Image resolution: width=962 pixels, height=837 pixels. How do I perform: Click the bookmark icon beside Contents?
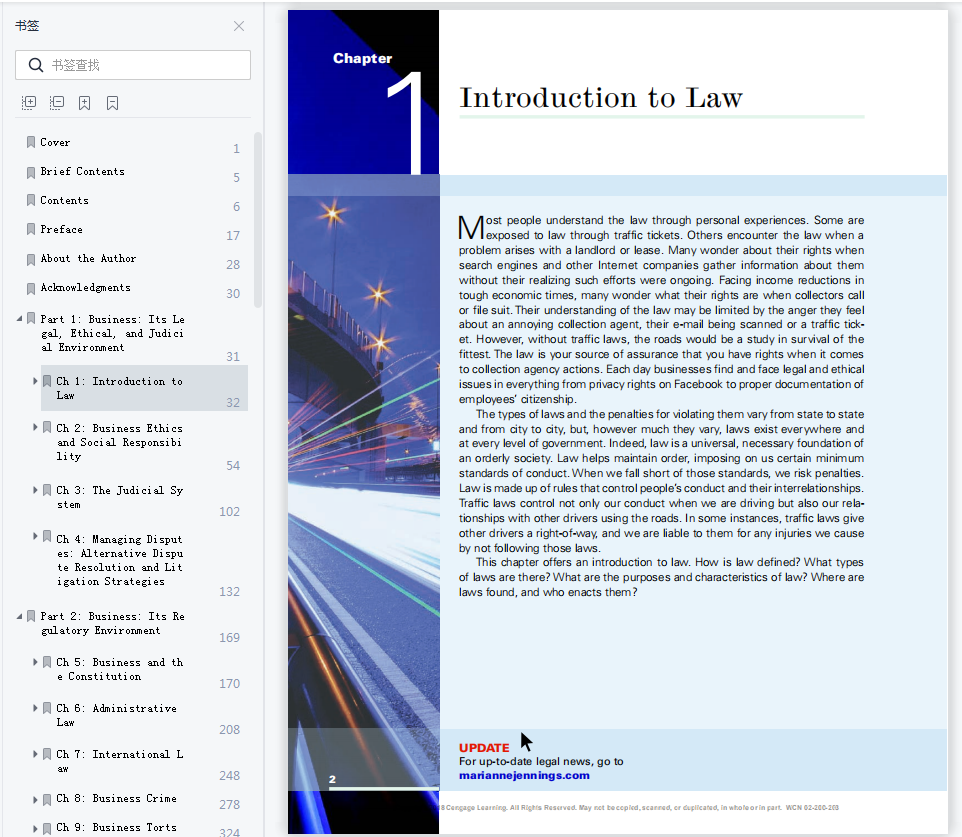pyautogui.click(x=31, y=201)
